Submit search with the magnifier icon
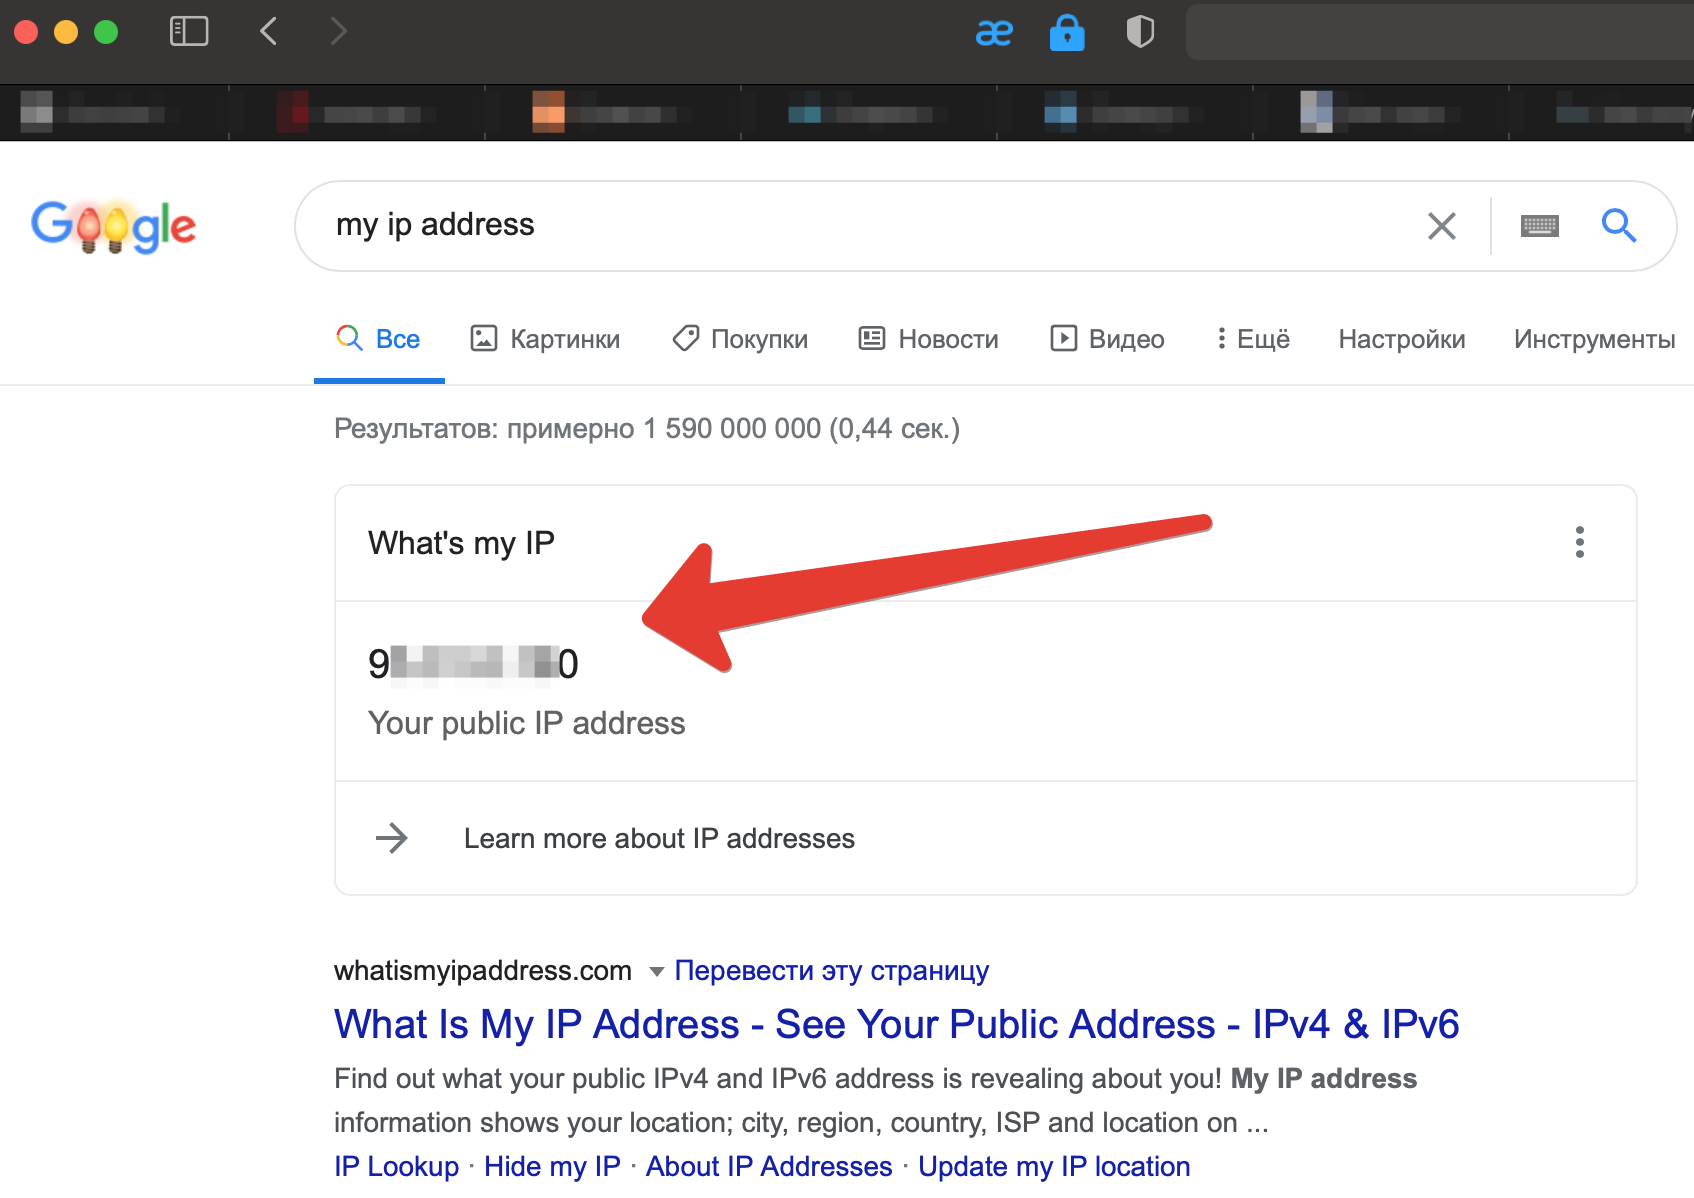 coord(1619,226)
